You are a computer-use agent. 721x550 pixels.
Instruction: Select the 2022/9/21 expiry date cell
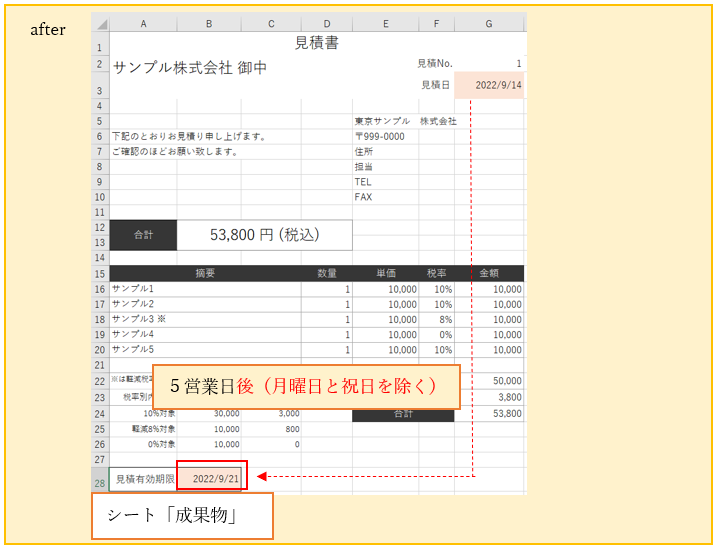click(210, 479)
